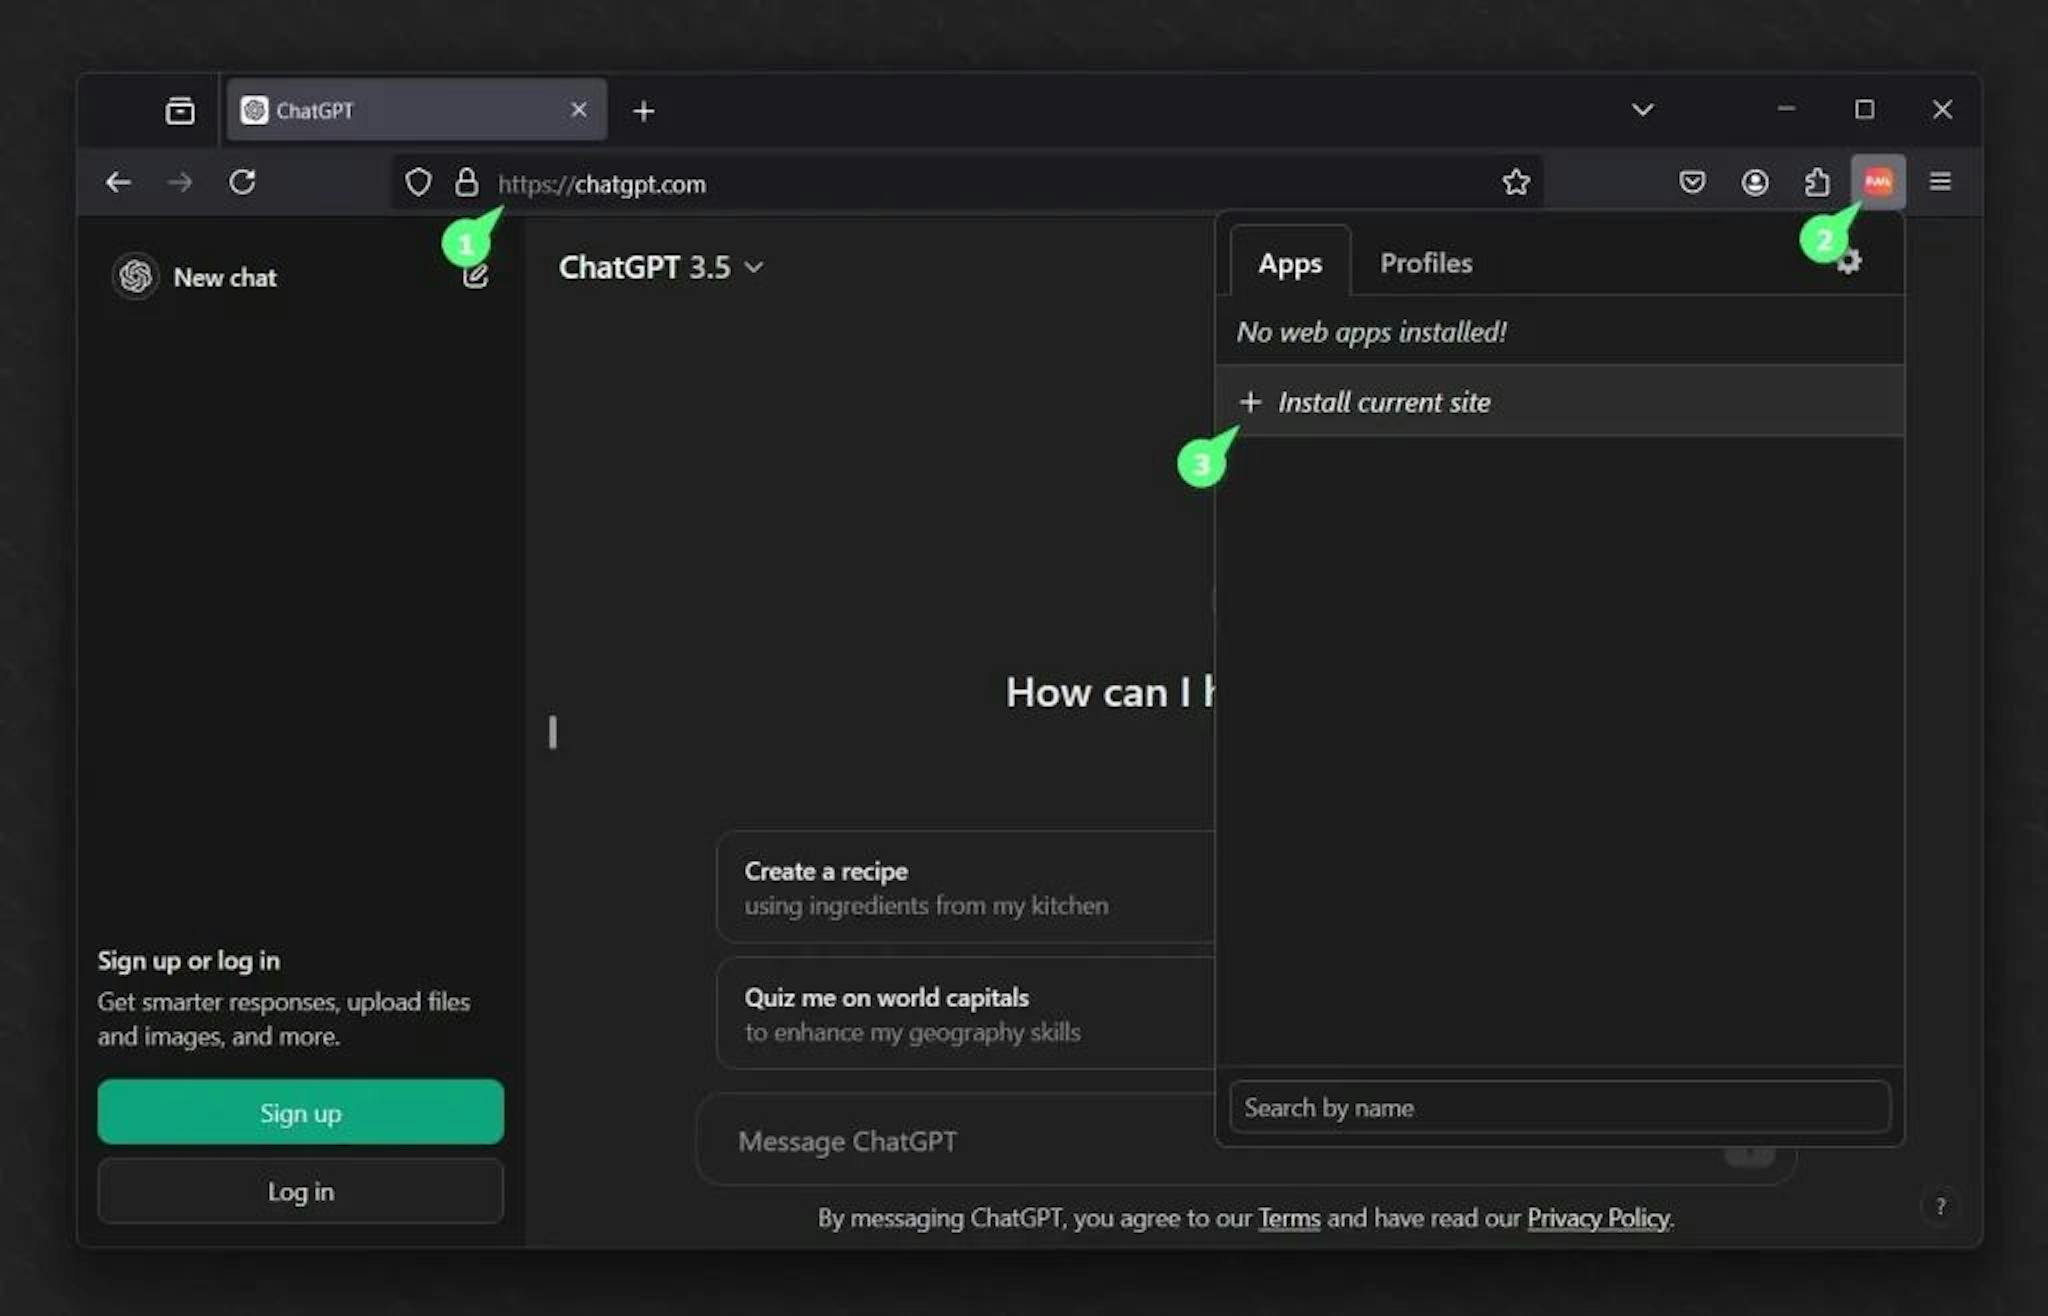Close the ChatGPT tab
The height and width of the screenshot is (1316, 2048).
578,110
